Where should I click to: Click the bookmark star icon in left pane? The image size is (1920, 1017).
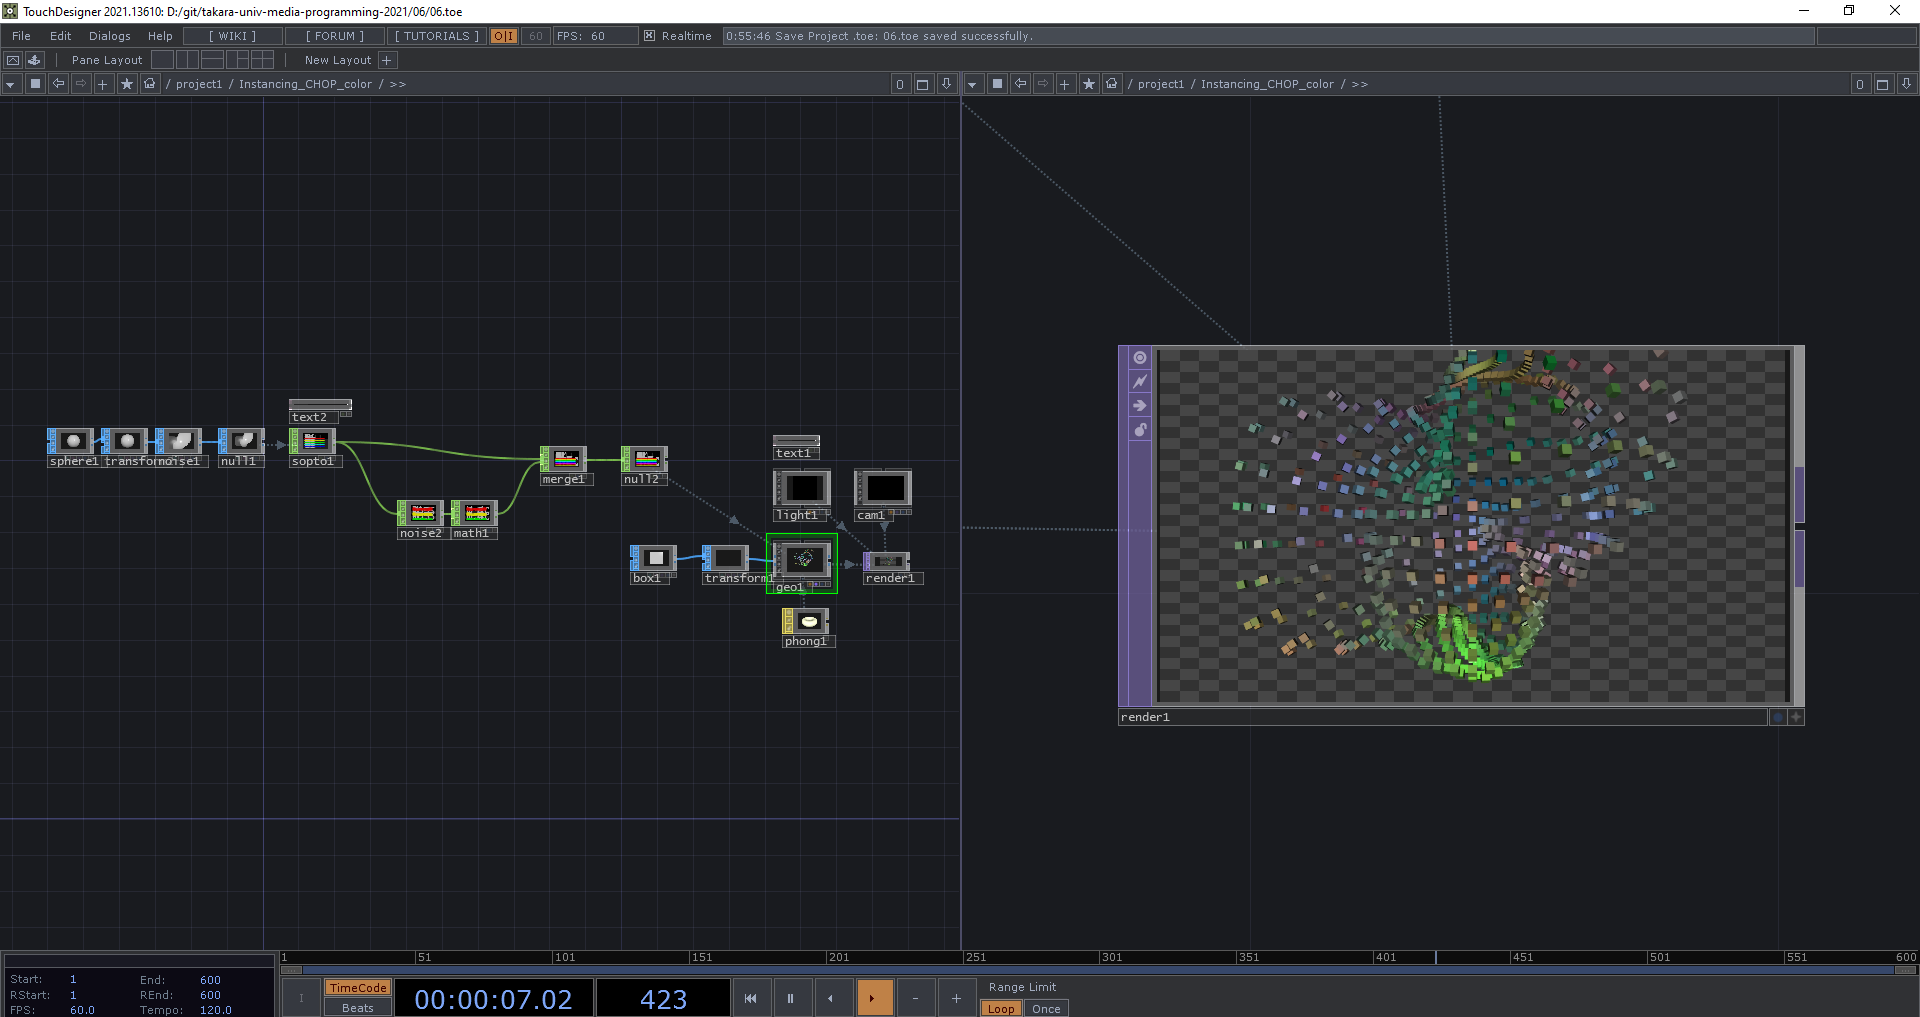(126, 84)
